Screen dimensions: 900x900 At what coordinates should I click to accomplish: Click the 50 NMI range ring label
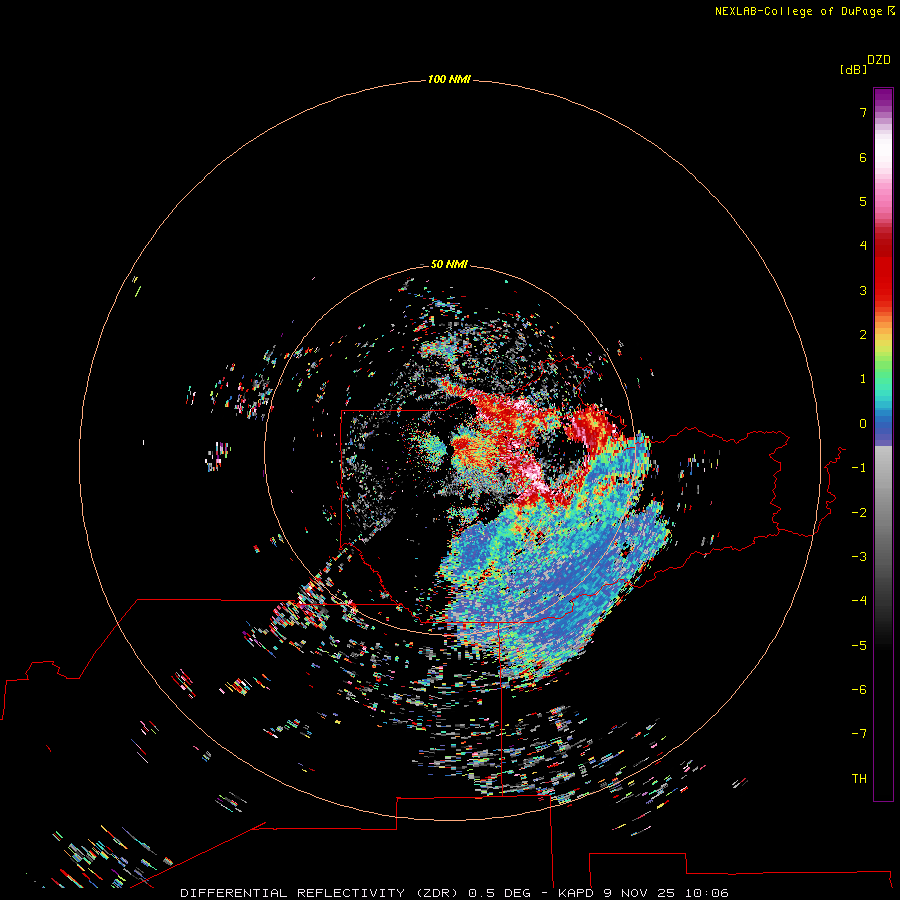click(449, 264)
